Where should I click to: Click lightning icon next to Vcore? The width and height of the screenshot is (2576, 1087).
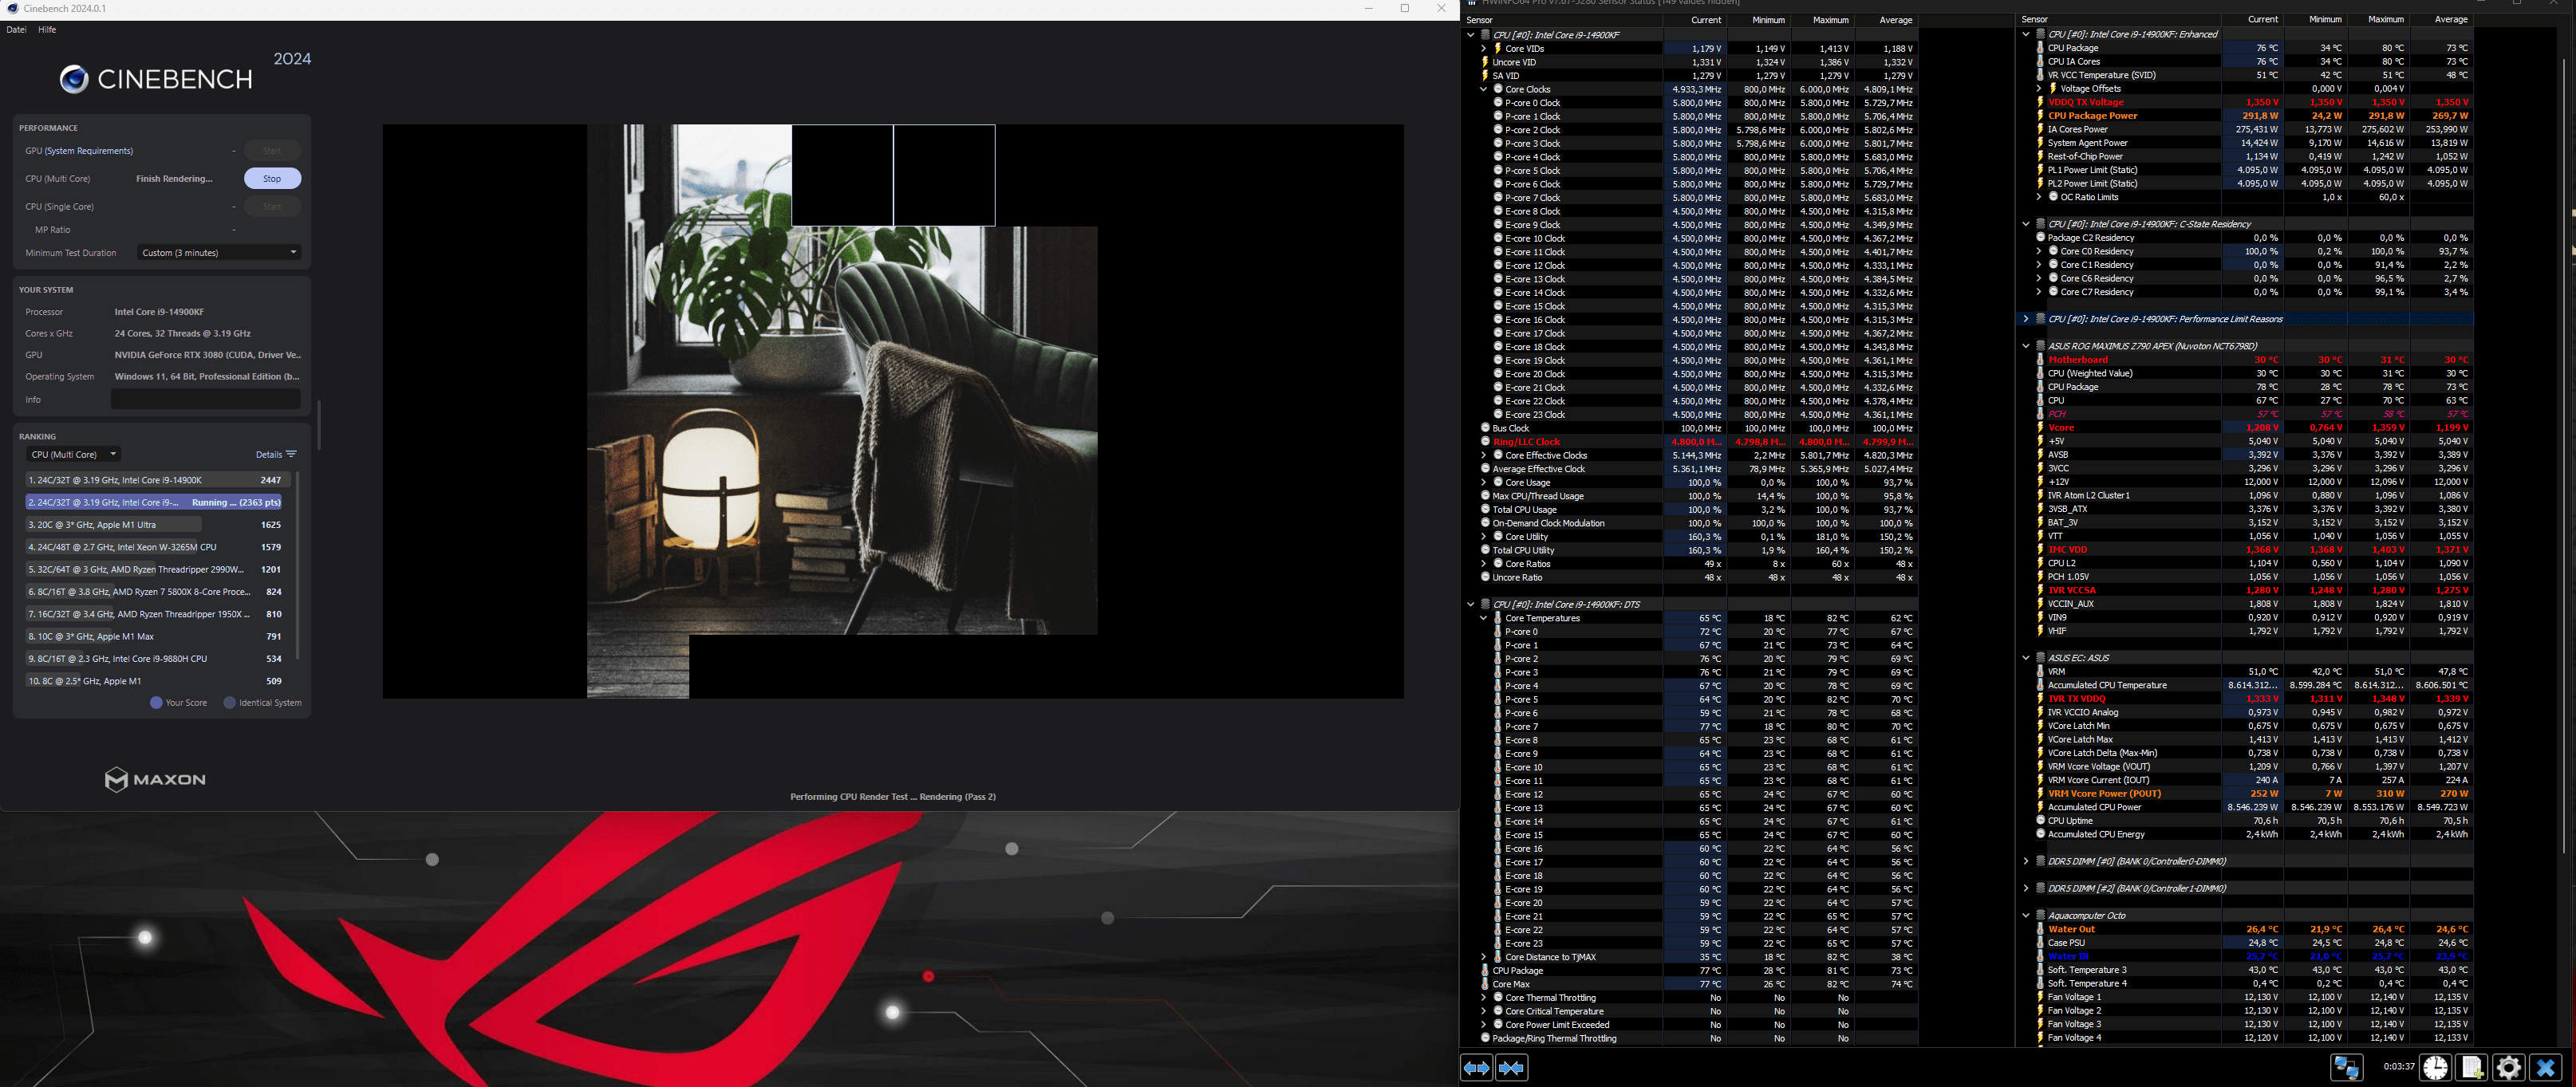(x=2040, y=427)
